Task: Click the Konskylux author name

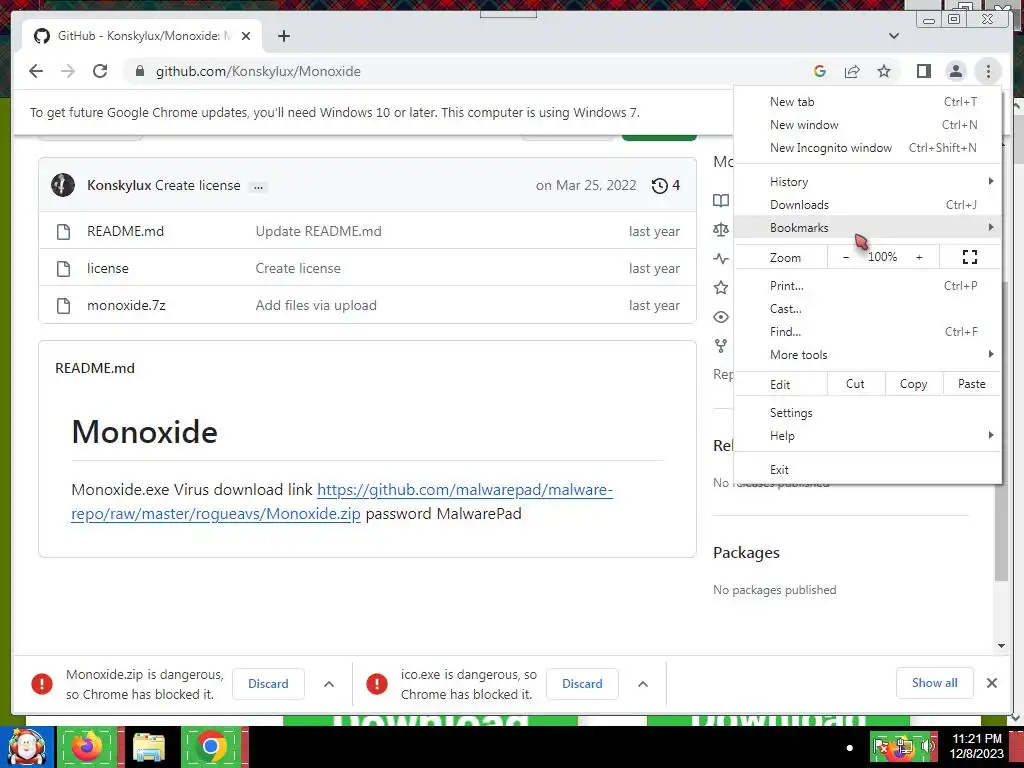Action: (x=119, y=185)
